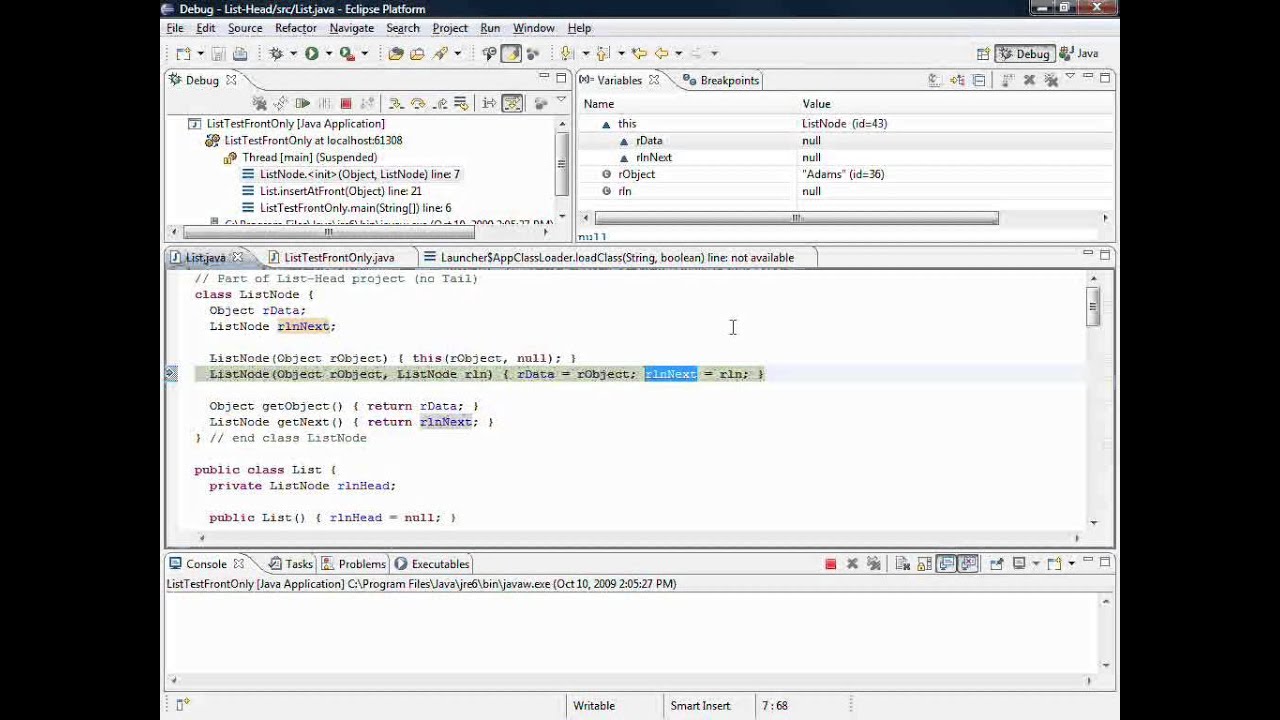
Task: Click the Step Into icon
Action: click(395, 103)
